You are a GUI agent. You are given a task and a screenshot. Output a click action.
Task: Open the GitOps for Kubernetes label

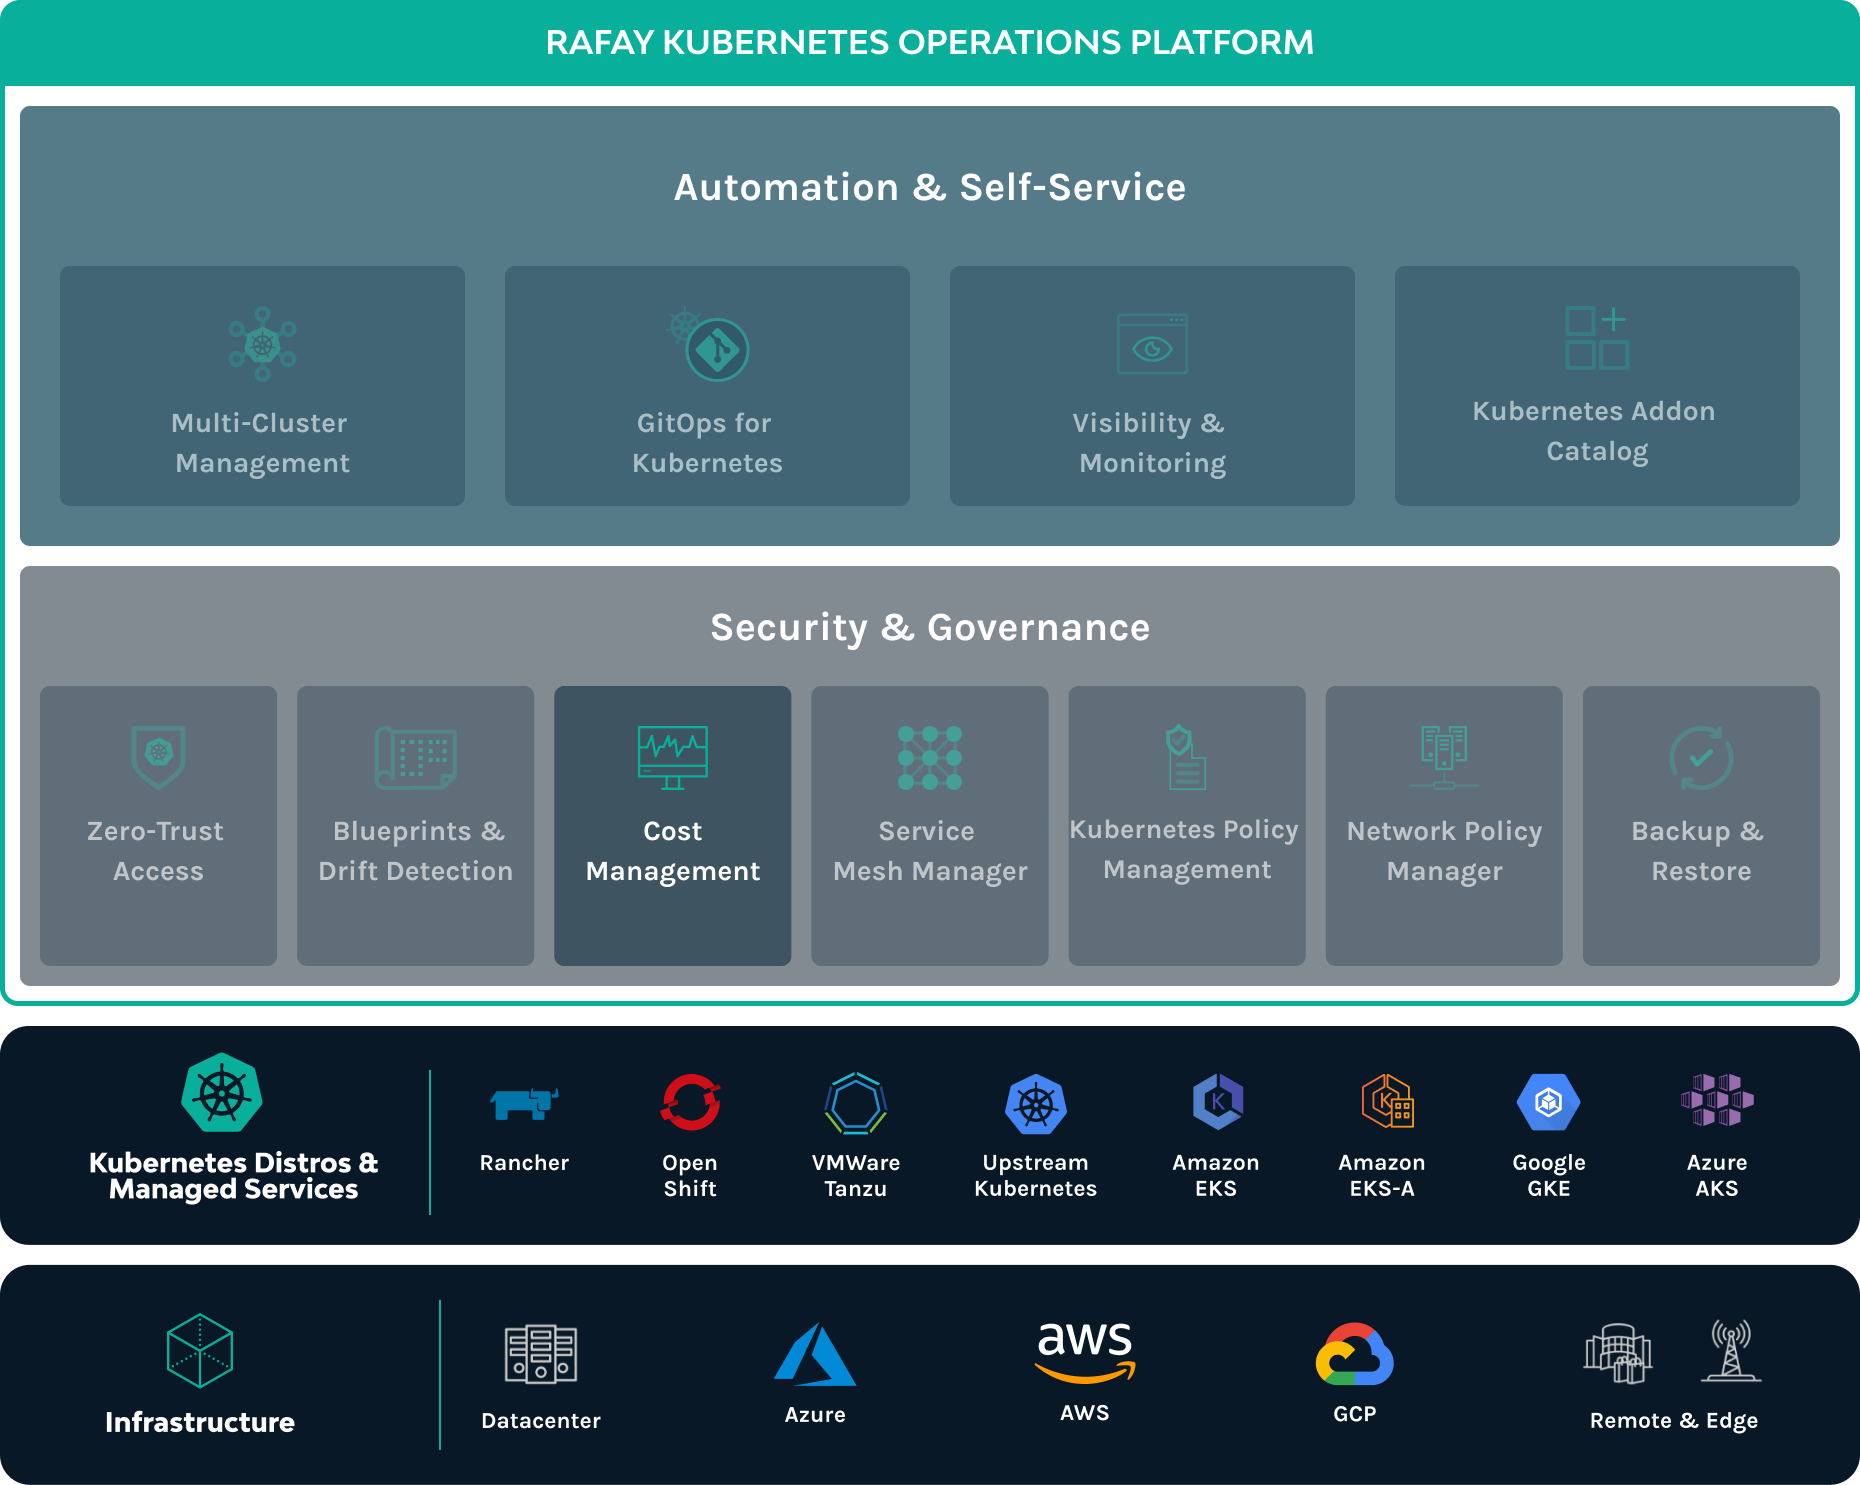(x=707, y=443)
